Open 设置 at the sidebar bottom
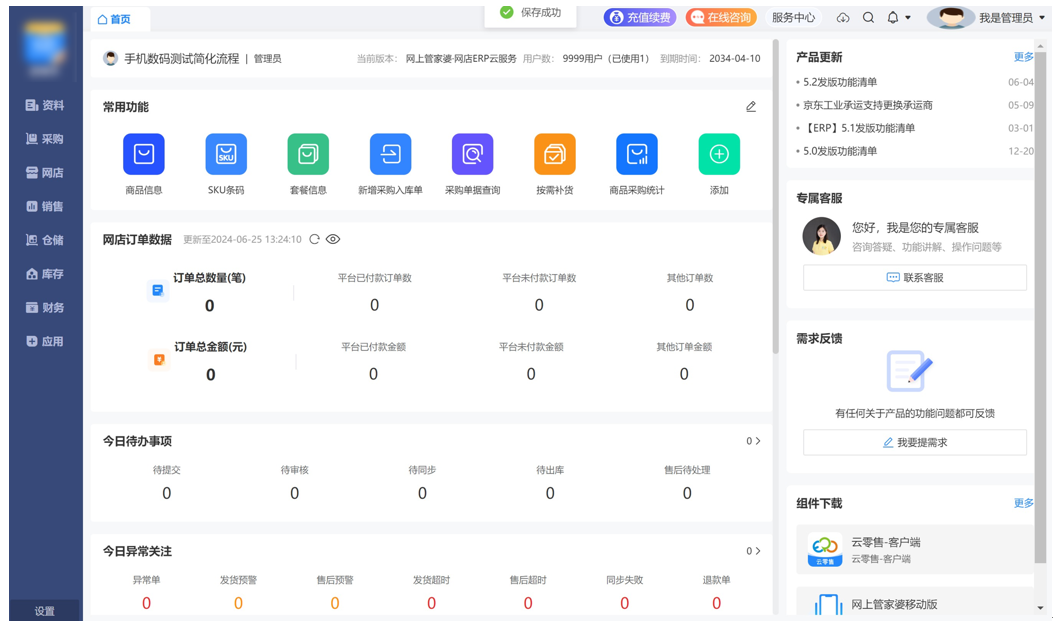The height and width of the screenshot is (631, 1053). click(x=44, y=611)
